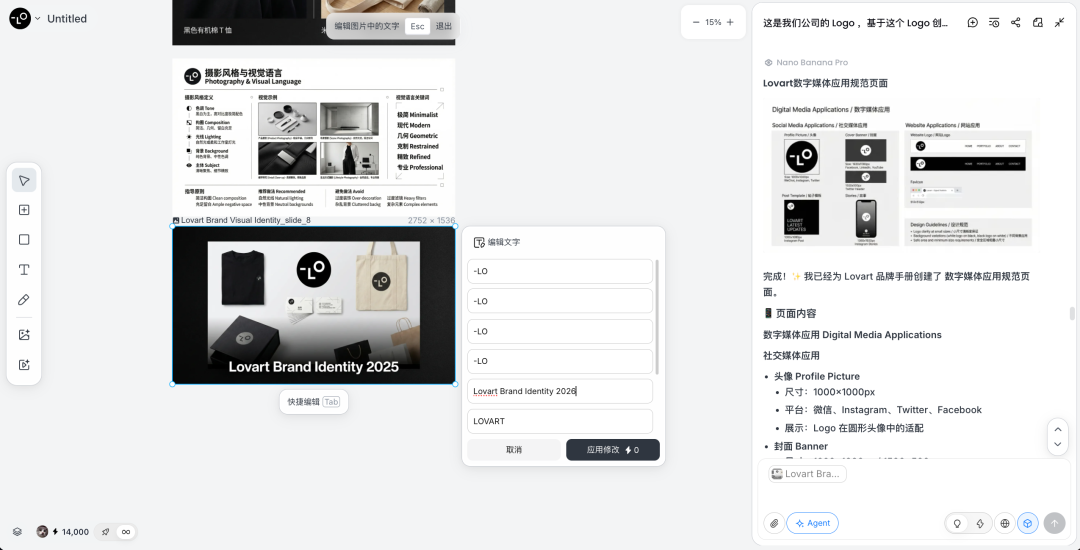Click the 快捷编辑 quick edit option
1080x550 pixels.
point(314,402)
